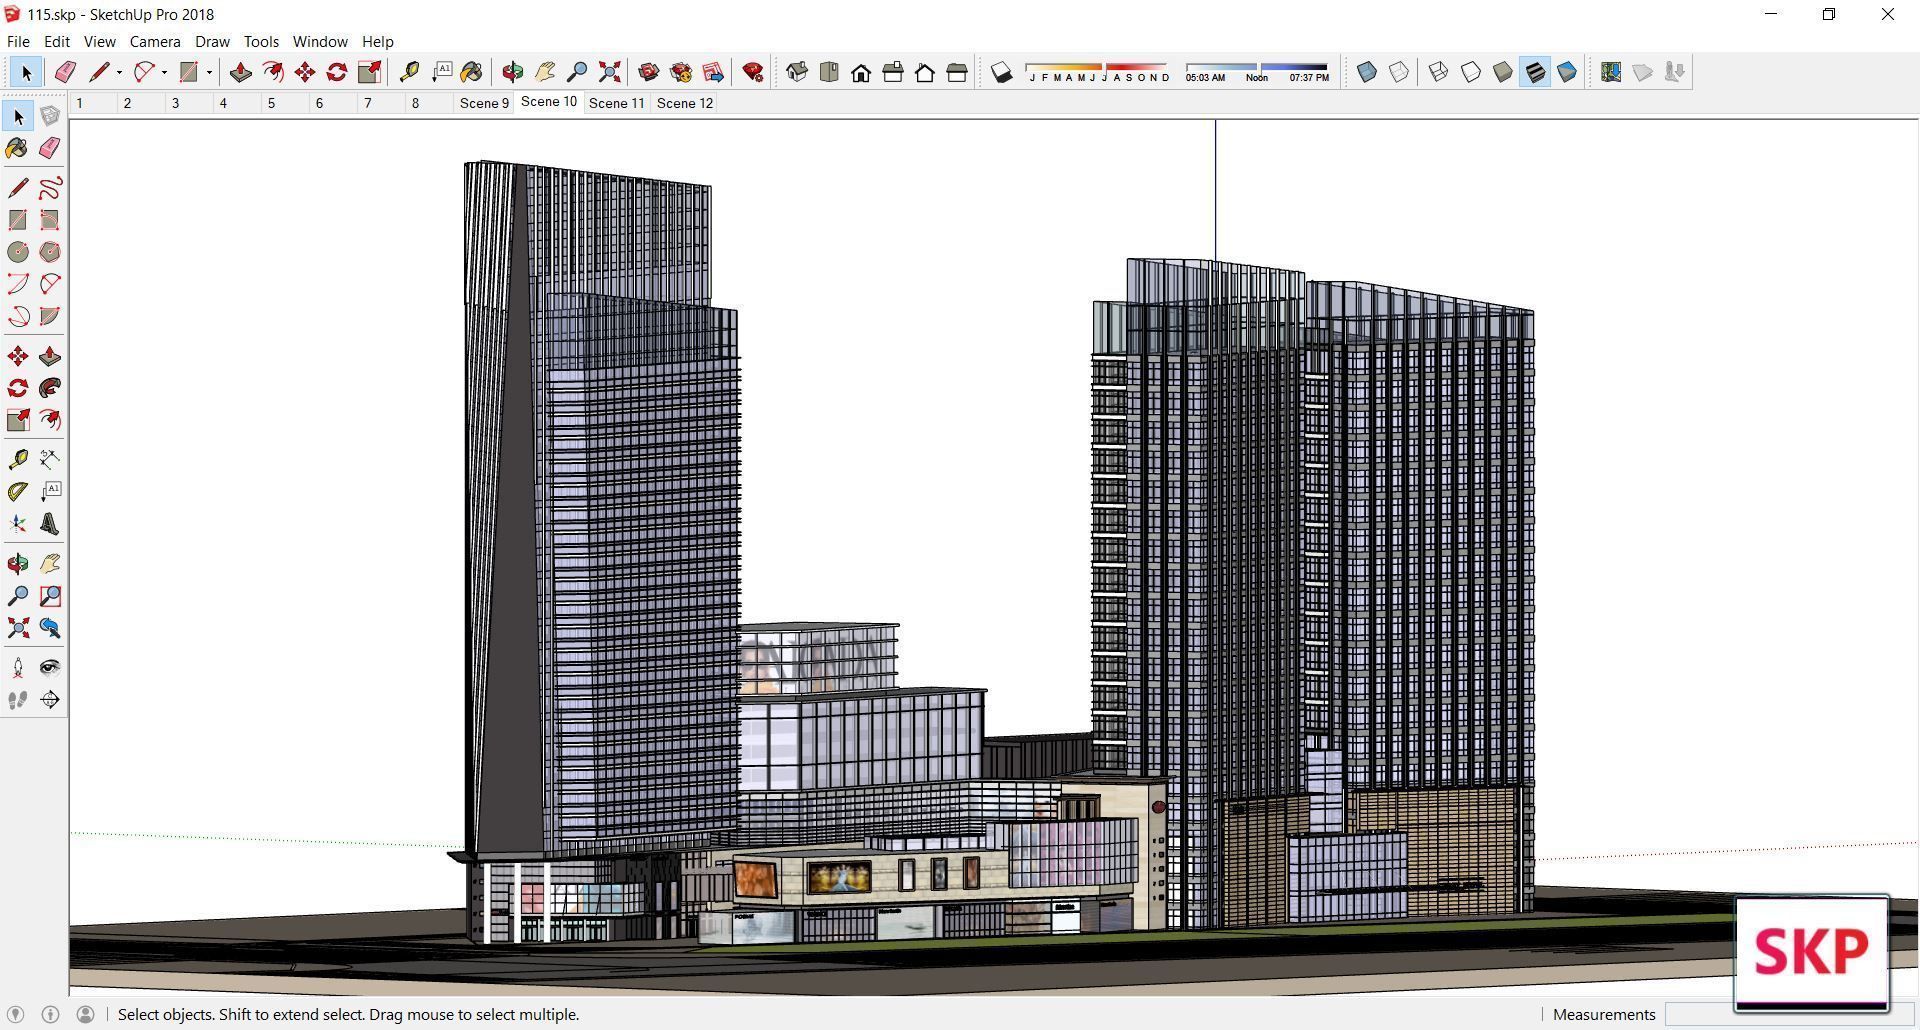Select the Protractor tool in left toolbar
This screenshot has height=1030, width=1920.
[18, 492]
